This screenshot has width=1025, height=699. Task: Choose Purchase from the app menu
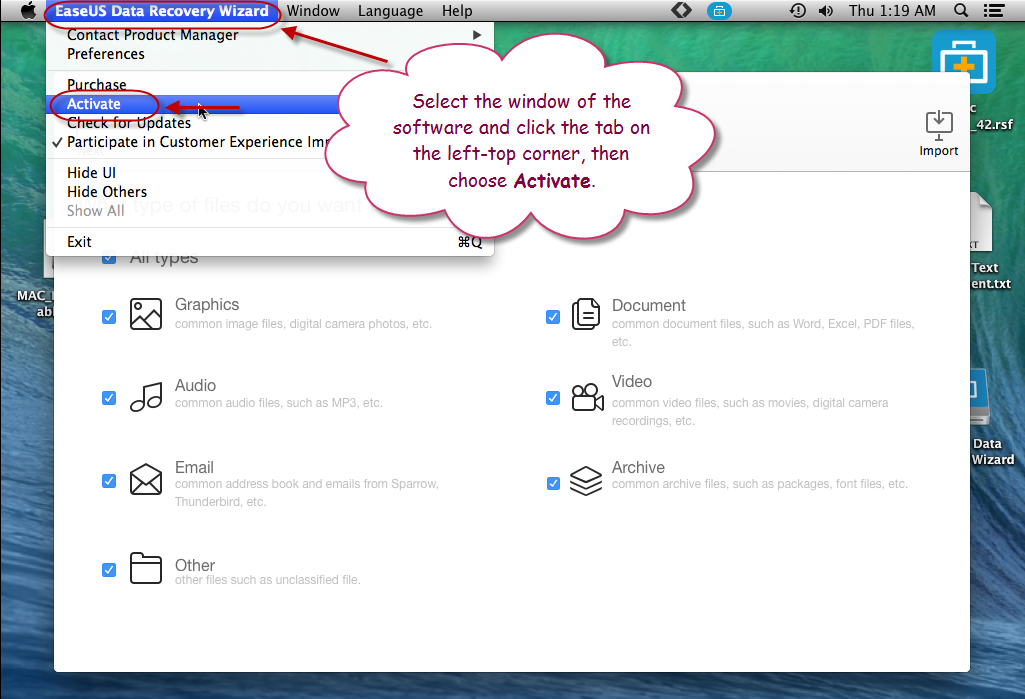pyautogui.click(x=269, y=84)
